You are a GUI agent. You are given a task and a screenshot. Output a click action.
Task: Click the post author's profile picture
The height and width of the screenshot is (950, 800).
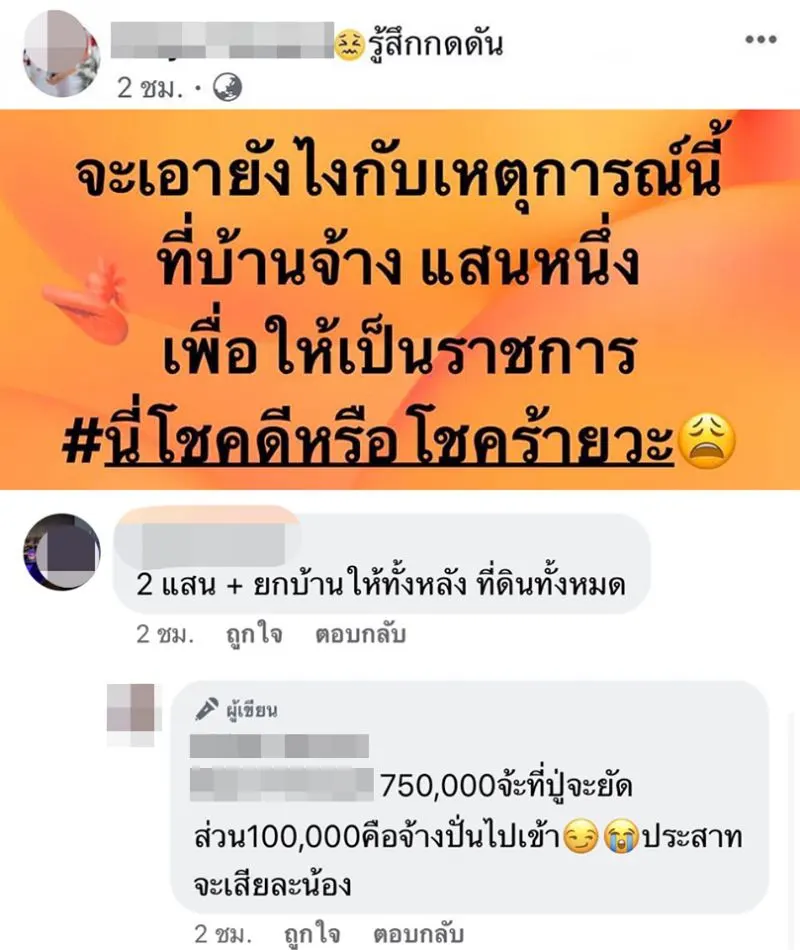(x=62, y=53)
